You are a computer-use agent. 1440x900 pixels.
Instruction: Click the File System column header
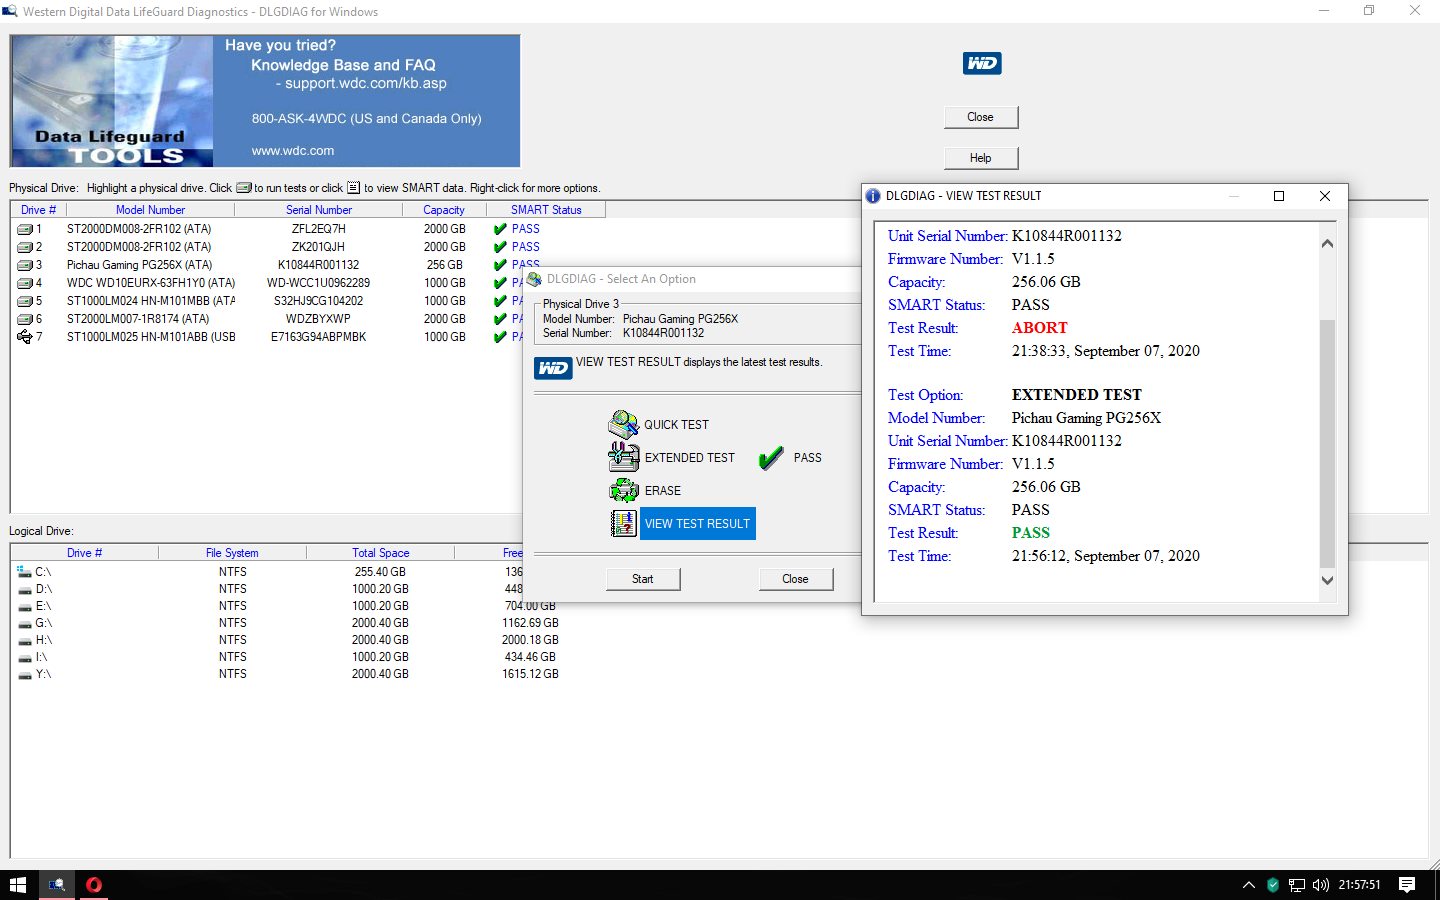pos(232,553)
